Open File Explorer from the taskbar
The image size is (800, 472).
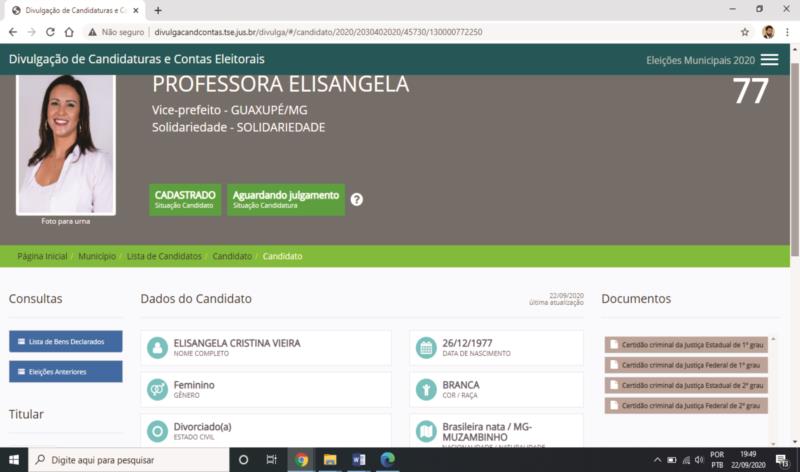(x=330, y=460)
